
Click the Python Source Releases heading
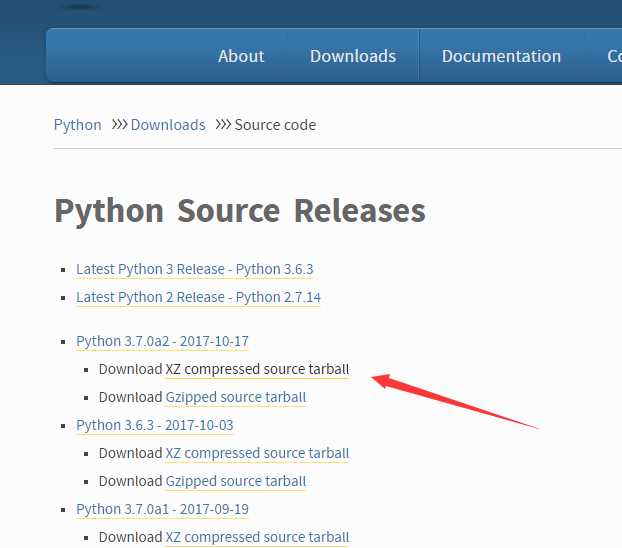pos(240,211)
